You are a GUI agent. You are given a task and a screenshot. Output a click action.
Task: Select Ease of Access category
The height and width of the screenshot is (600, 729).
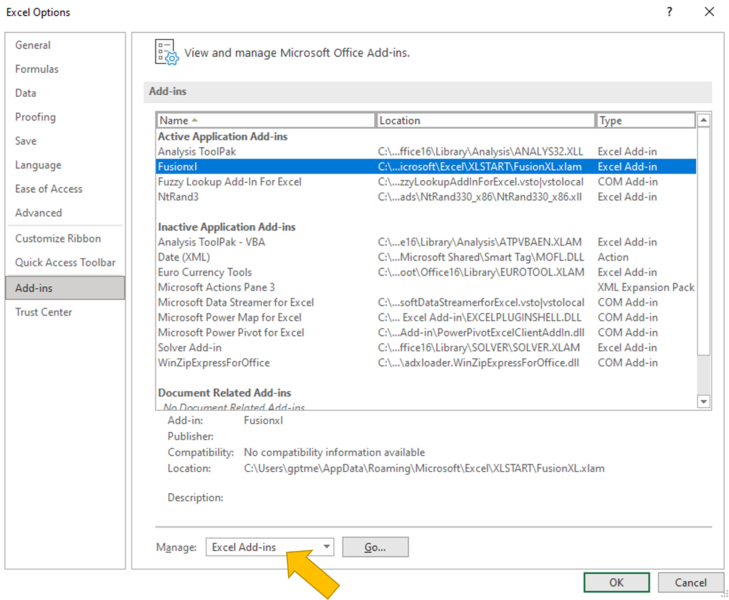[x=49, y=189]
